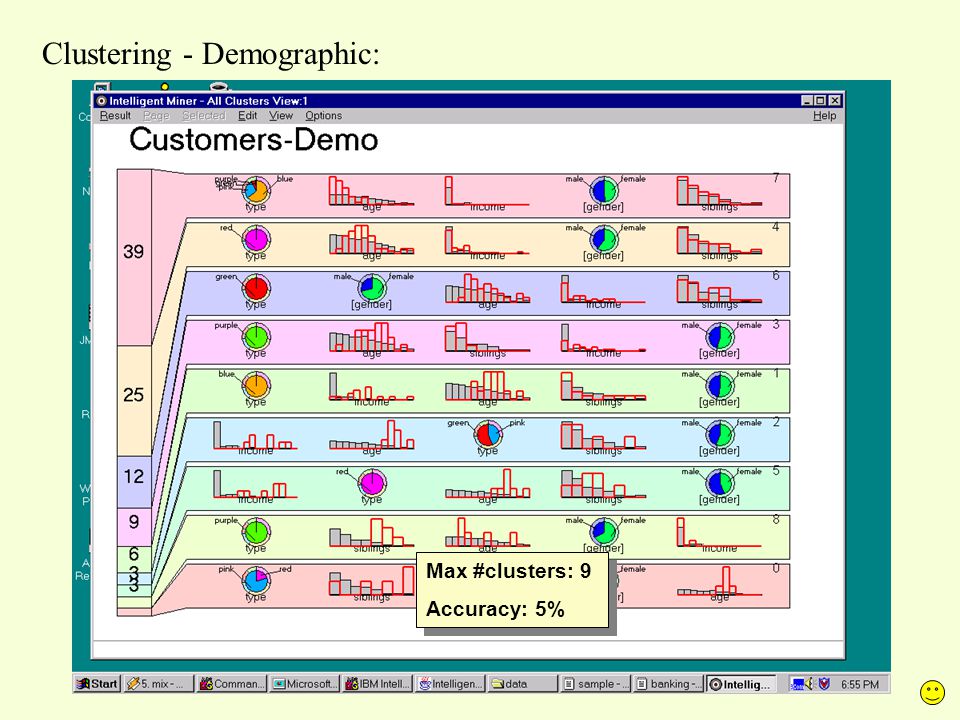Click the 6:55 PM taskbar clock

tap(860, 684)
